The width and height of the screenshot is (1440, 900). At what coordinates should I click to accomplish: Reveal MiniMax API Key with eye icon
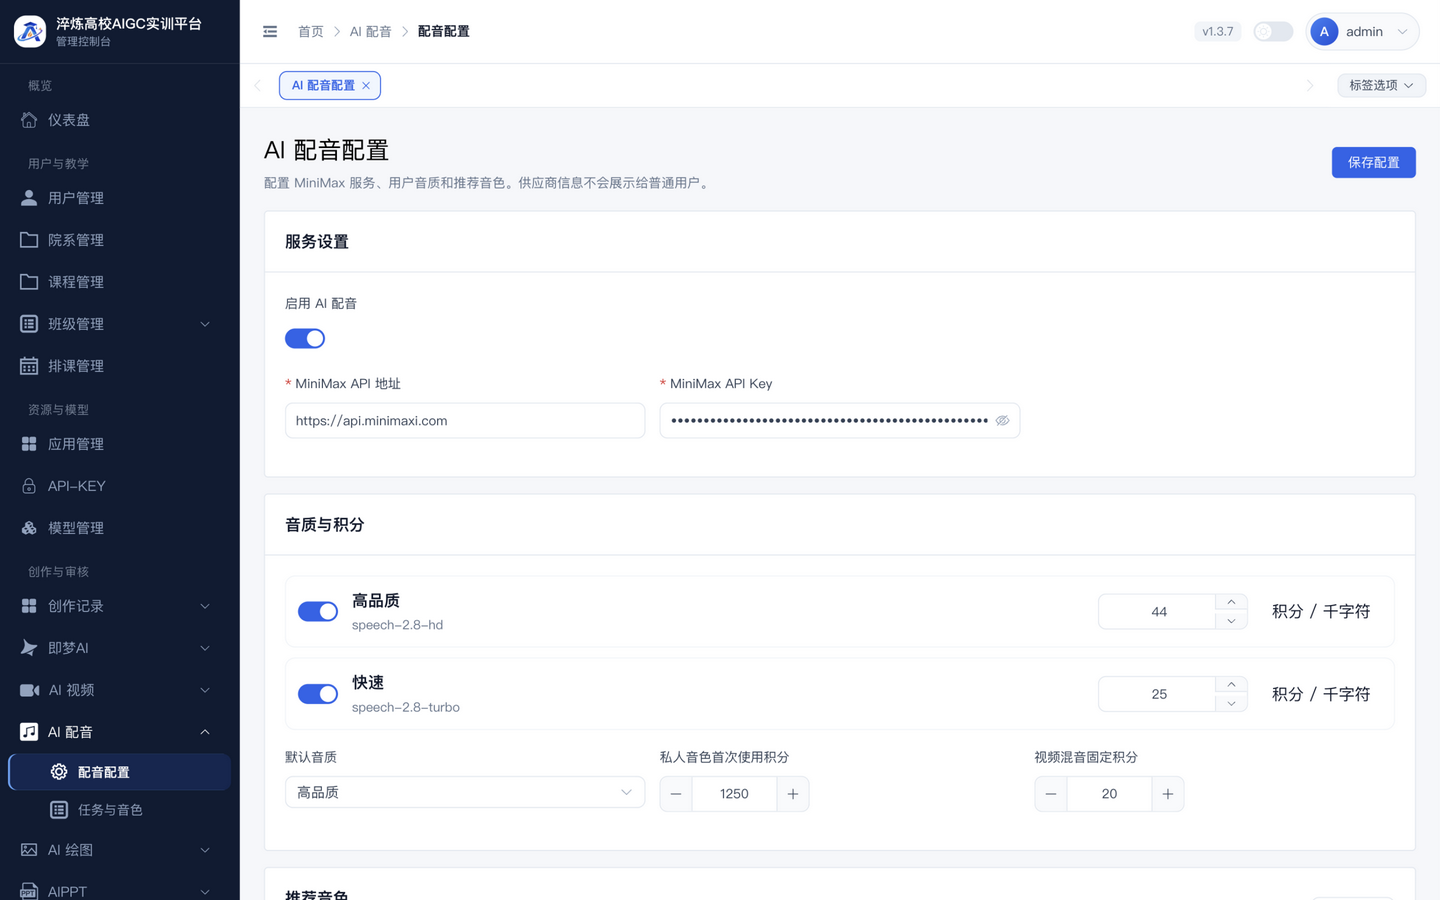click(1002, 421)
